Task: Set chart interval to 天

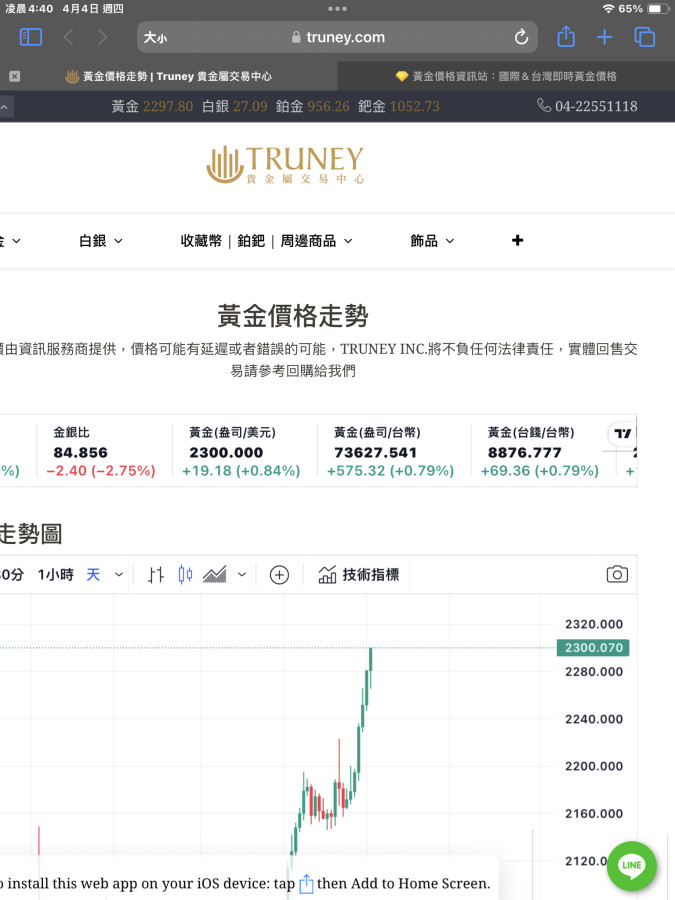Action: pyautogui.click(x=93, y=574)
